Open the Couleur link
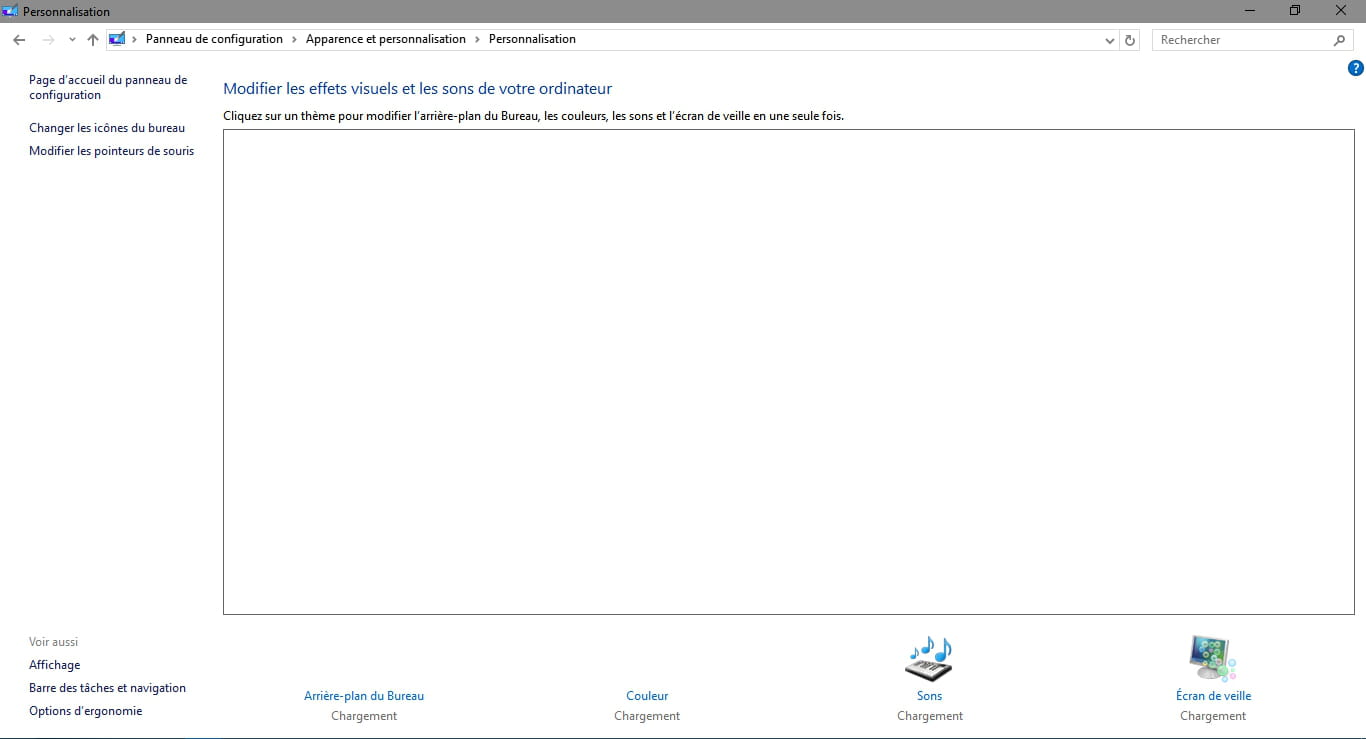The height and width of the screenshot is (739, 1366). [x=647, y=696]
